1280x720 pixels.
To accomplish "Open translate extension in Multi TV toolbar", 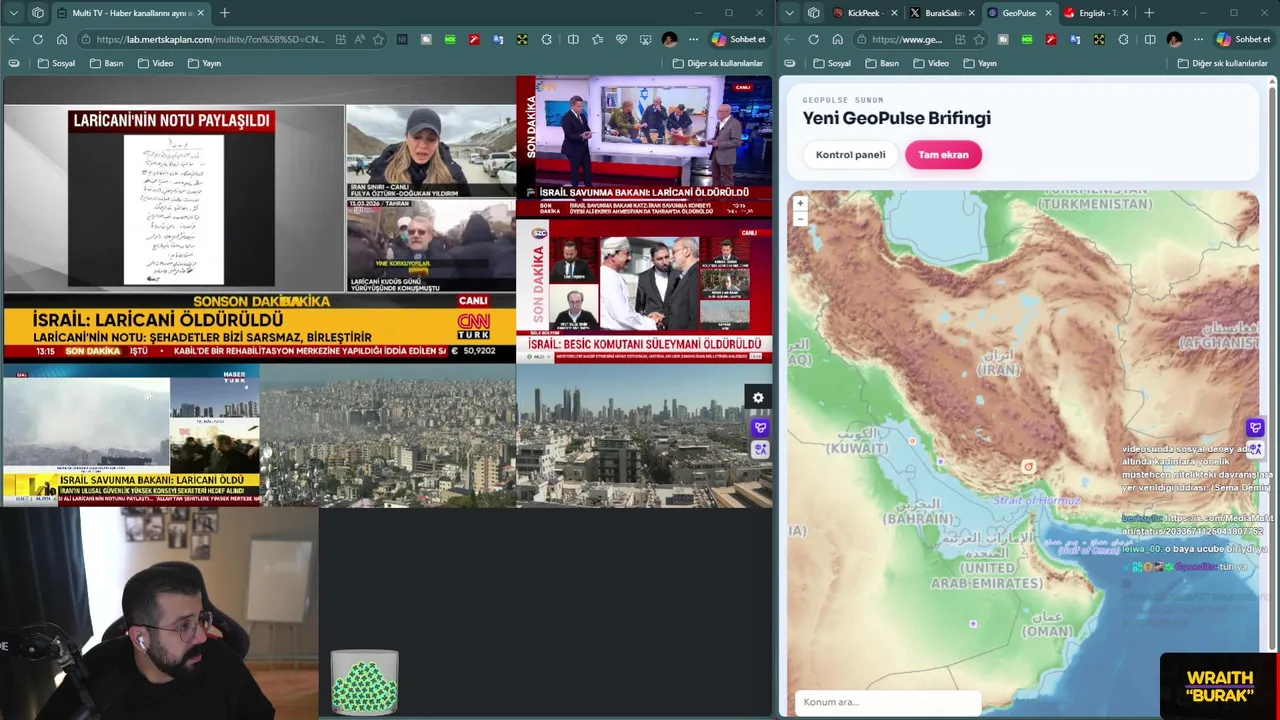I will [x=498, y=39].
